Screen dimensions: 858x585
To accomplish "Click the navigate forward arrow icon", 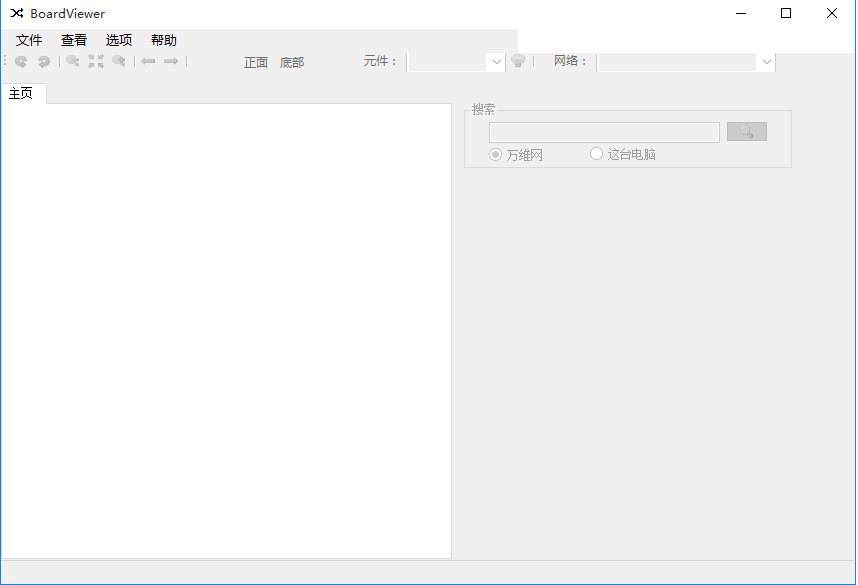I will click(170, 61).
